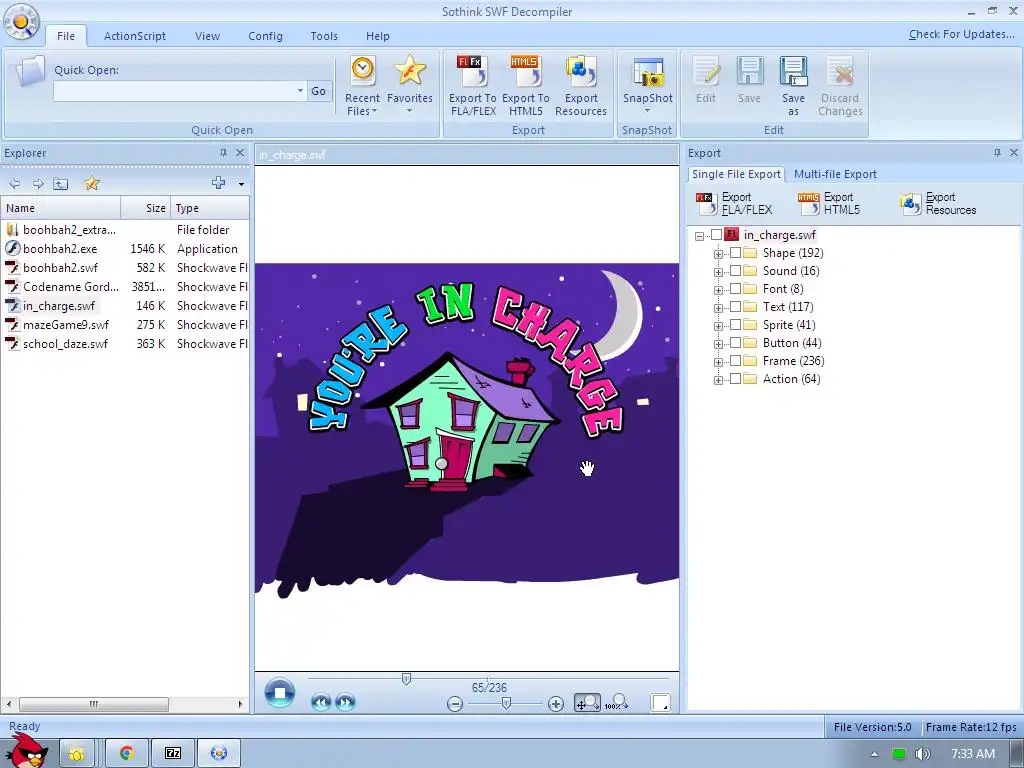Viewport: 1024px width, 768px height.
Task: Go up one folder in Explorer
Action: tap(61, 184)
